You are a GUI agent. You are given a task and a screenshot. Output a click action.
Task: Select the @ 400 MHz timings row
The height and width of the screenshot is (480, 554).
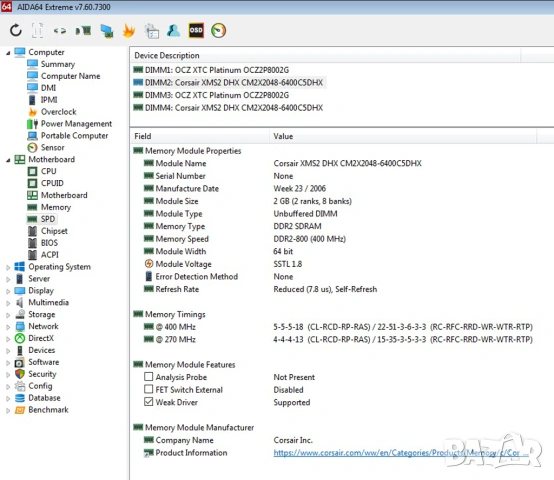(x=338, y=327)
